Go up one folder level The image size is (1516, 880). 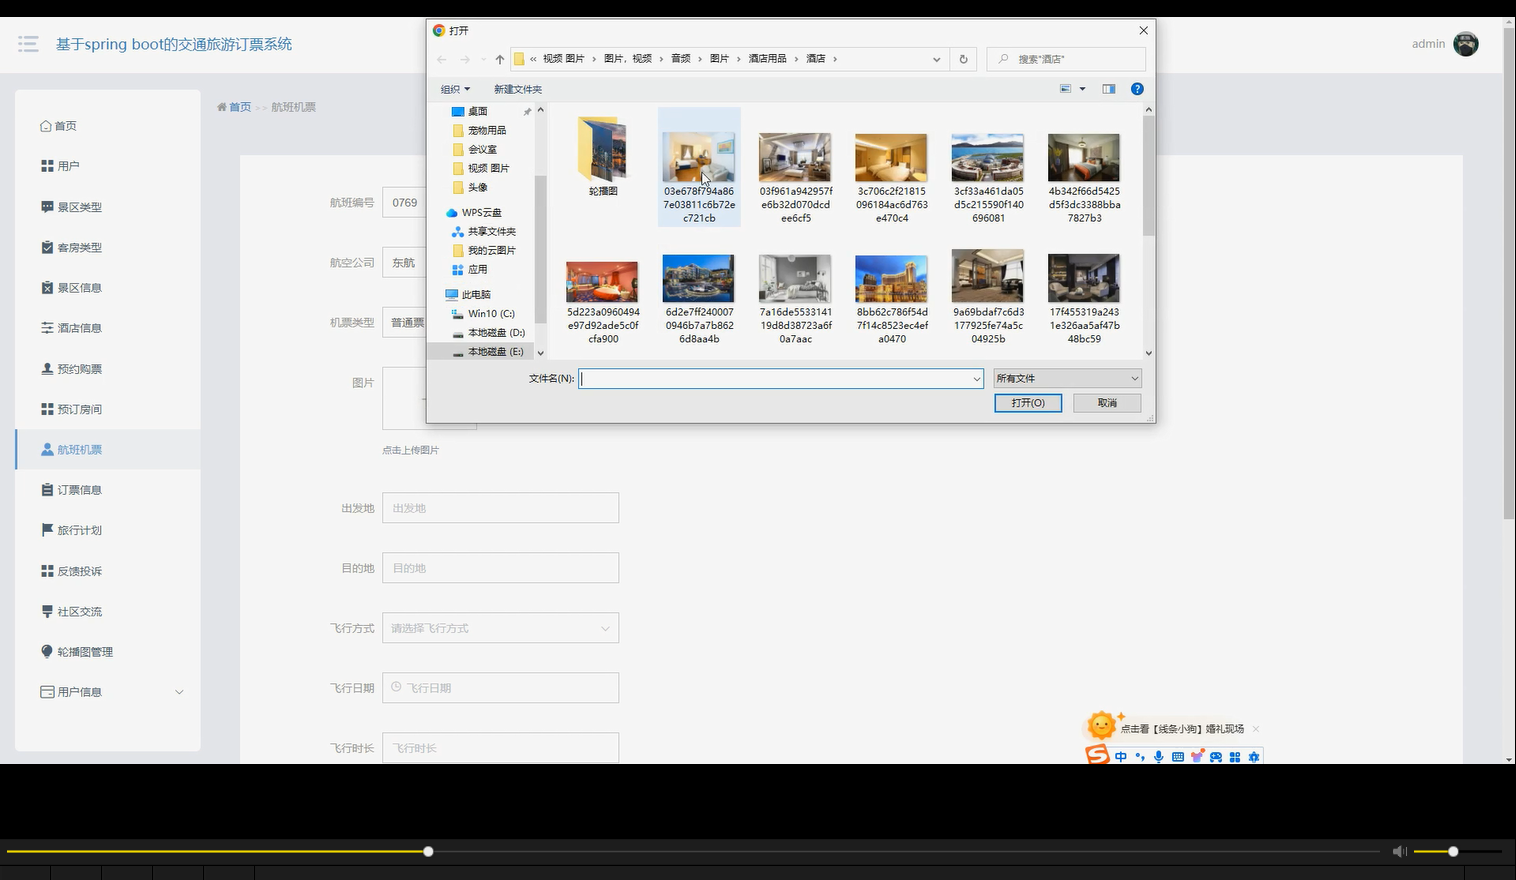point(500,59)
